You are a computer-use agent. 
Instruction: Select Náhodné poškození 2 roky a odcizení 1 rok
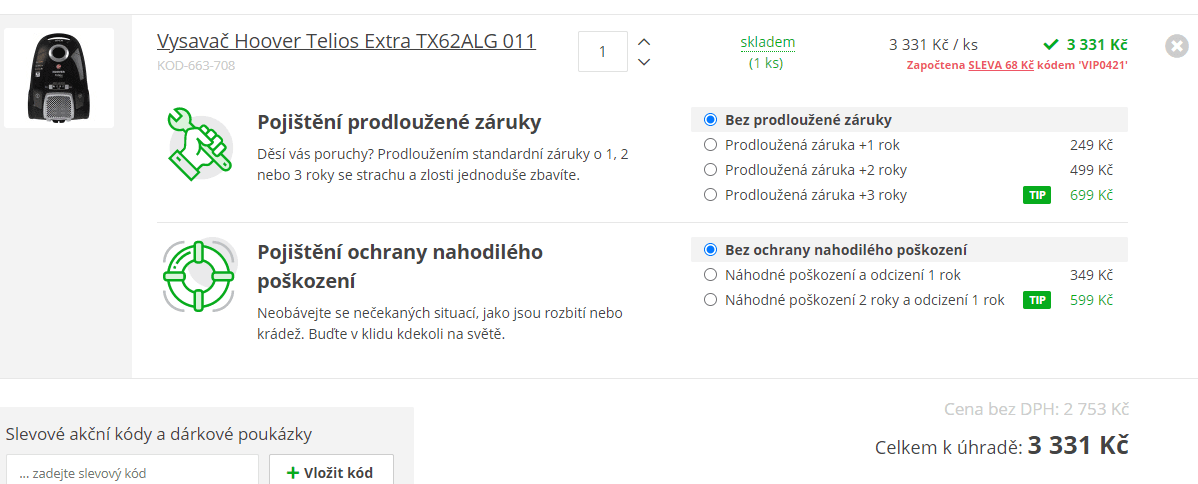coord(711,300)
